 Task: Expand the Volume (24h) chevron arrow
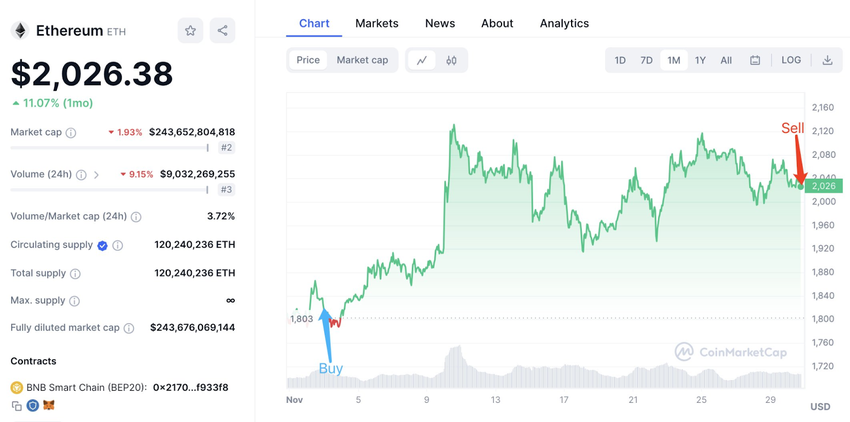(97, 174)
